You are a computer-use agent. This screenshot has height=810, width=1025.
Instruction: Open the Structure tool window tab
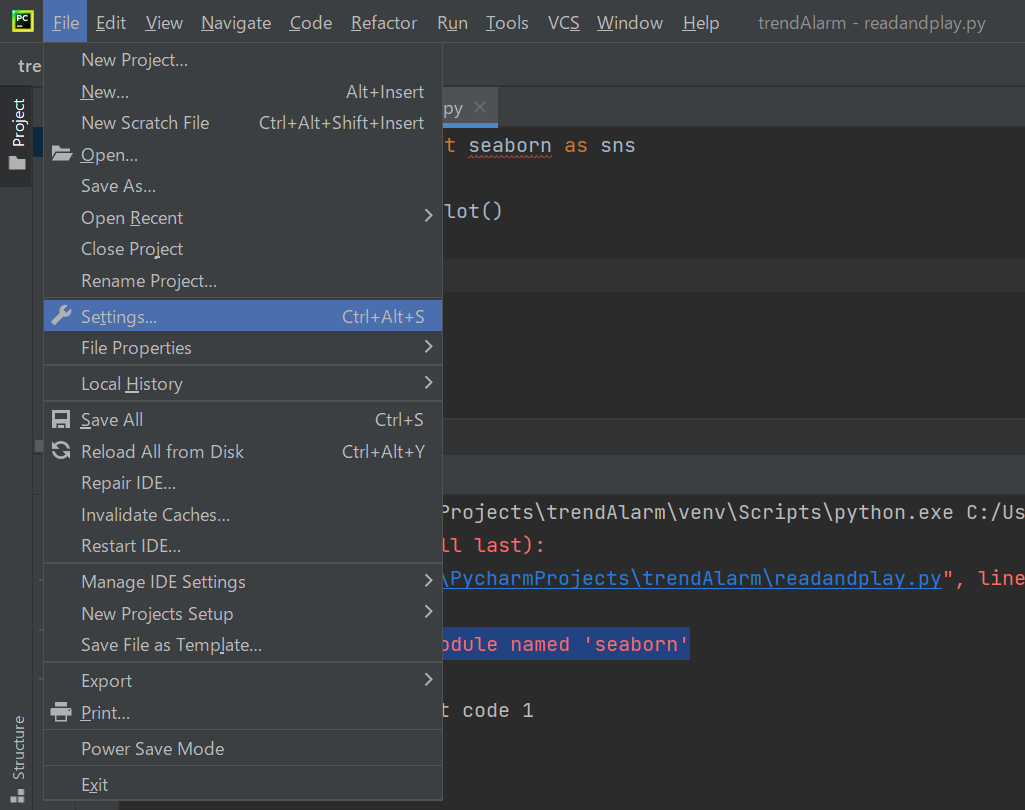[x=18, y=758]
